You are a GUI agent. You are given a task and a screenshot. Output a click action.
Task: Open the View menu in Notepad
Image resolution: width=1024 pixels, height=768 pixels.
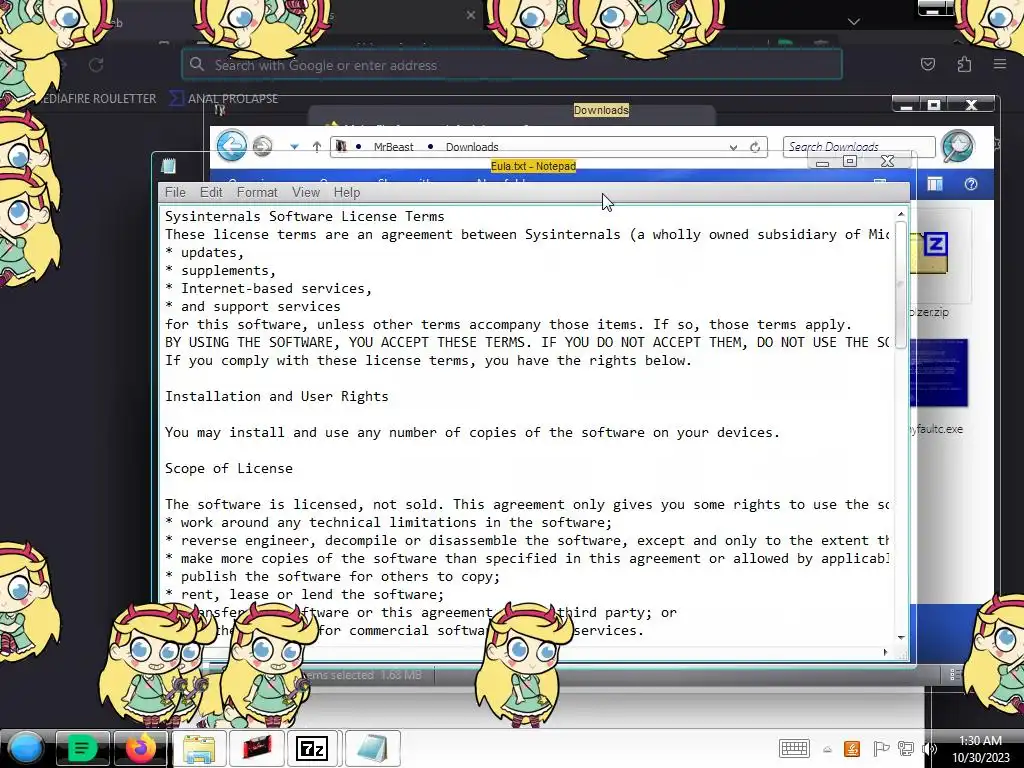306,192
